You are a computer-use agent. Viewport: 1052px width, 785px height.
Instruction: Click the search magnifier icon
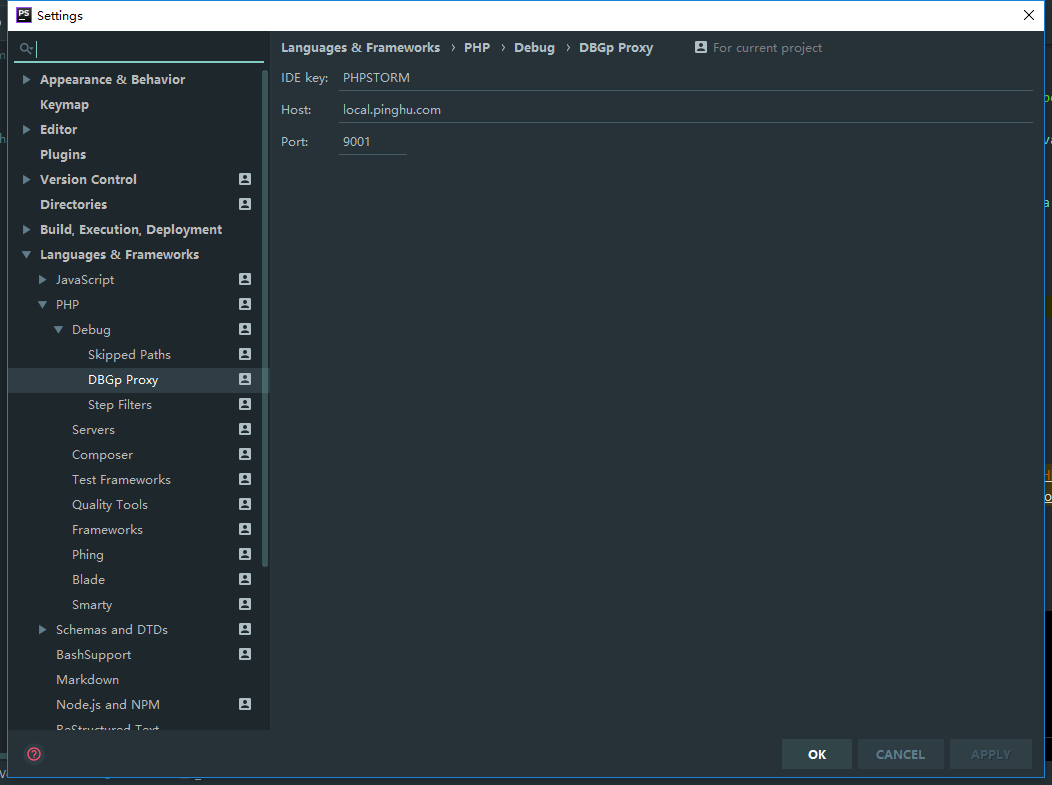26,48
